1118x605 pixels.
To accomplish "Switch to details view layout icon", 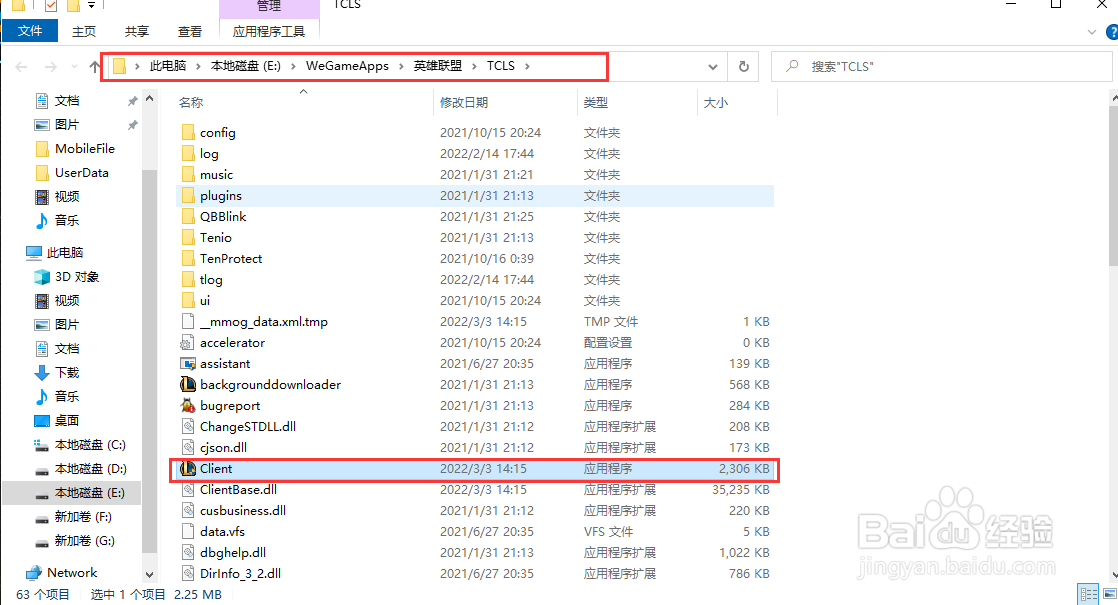I will (x=1089, y=594).
